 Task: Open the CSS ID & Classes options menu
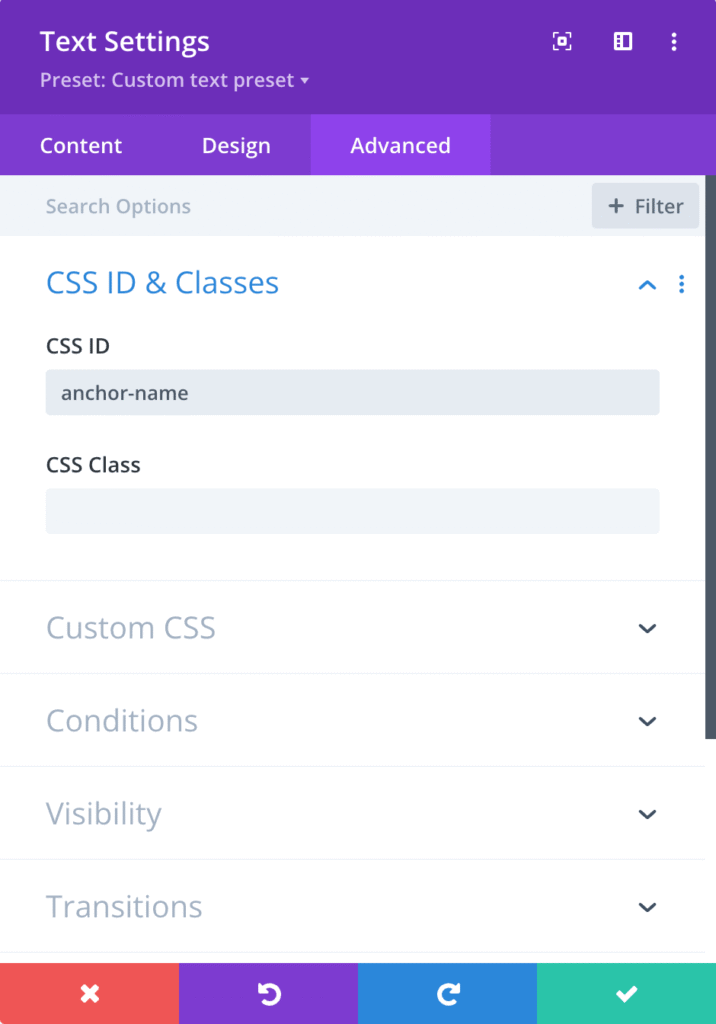pyautogui.click(x=681, y=284)
